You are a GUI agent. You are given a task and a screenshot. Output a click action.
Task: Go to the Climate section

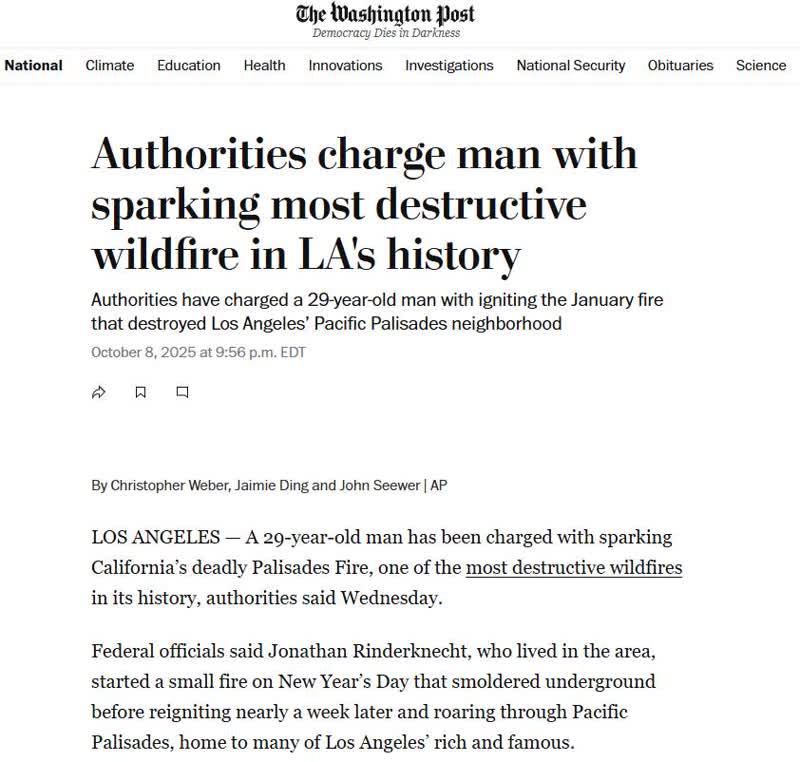coord(109,65)
